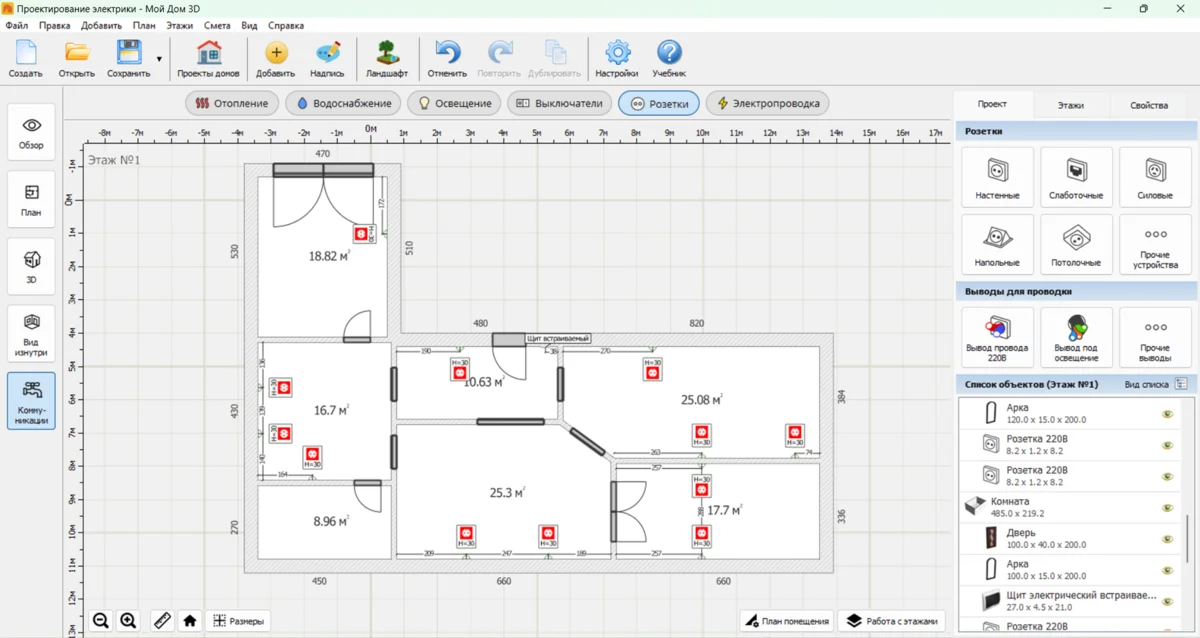Screen dimensions: 1200x638
Task: Select the ruler measuring tool
Action: (162, 621)
